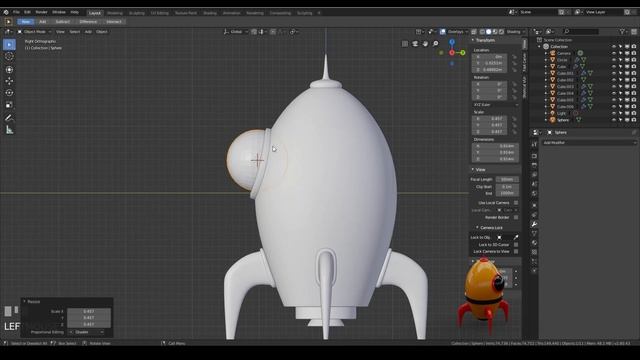Open the Window menu
This screenshot has height=360, width=640.
[59, 12]
